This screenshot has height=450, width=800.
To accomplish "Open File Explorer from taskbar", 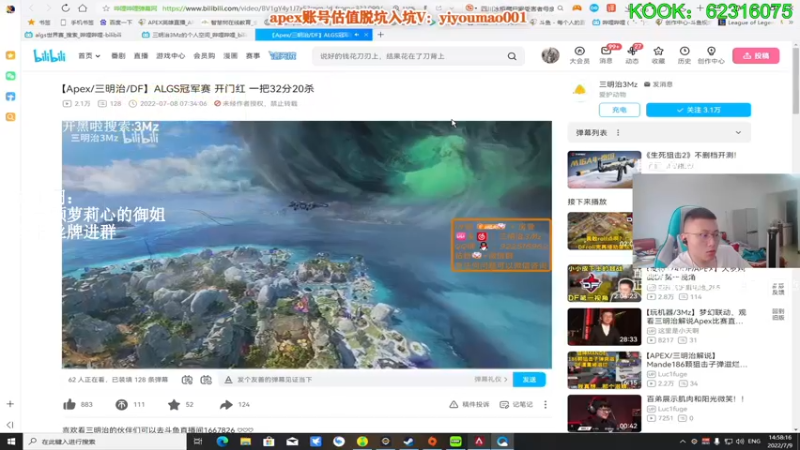I will point(245,441).
